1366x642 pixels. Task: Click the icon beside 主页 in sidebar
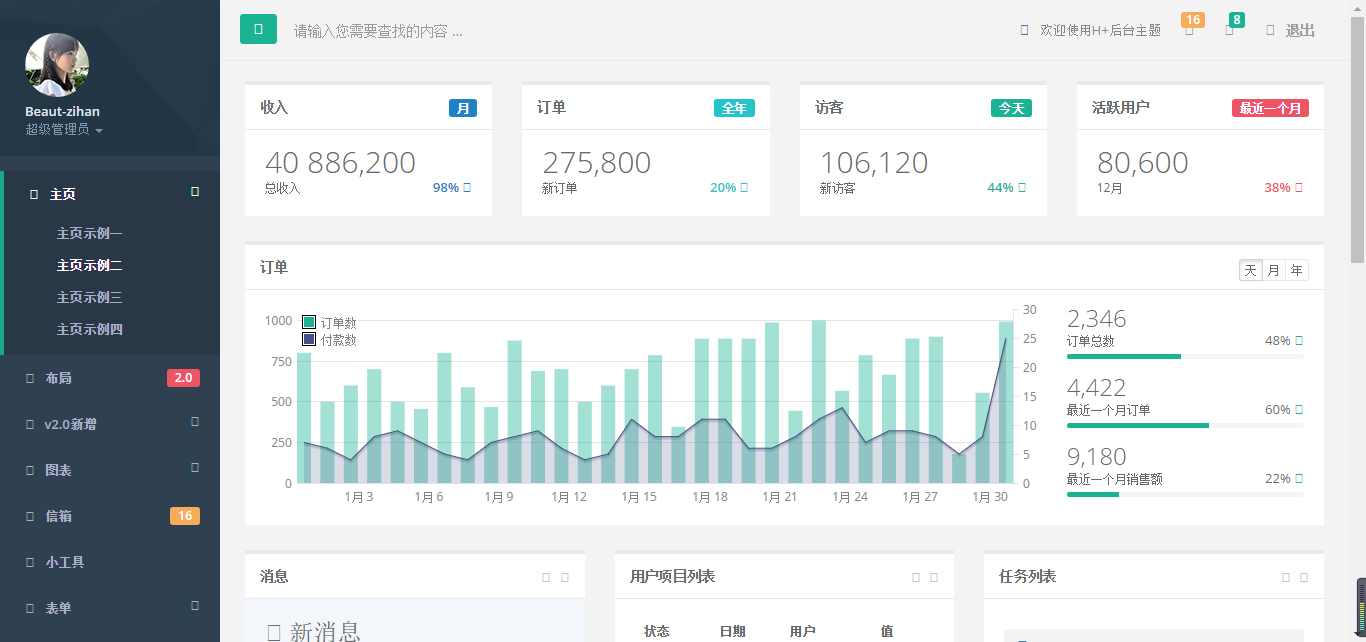[34, 195]
